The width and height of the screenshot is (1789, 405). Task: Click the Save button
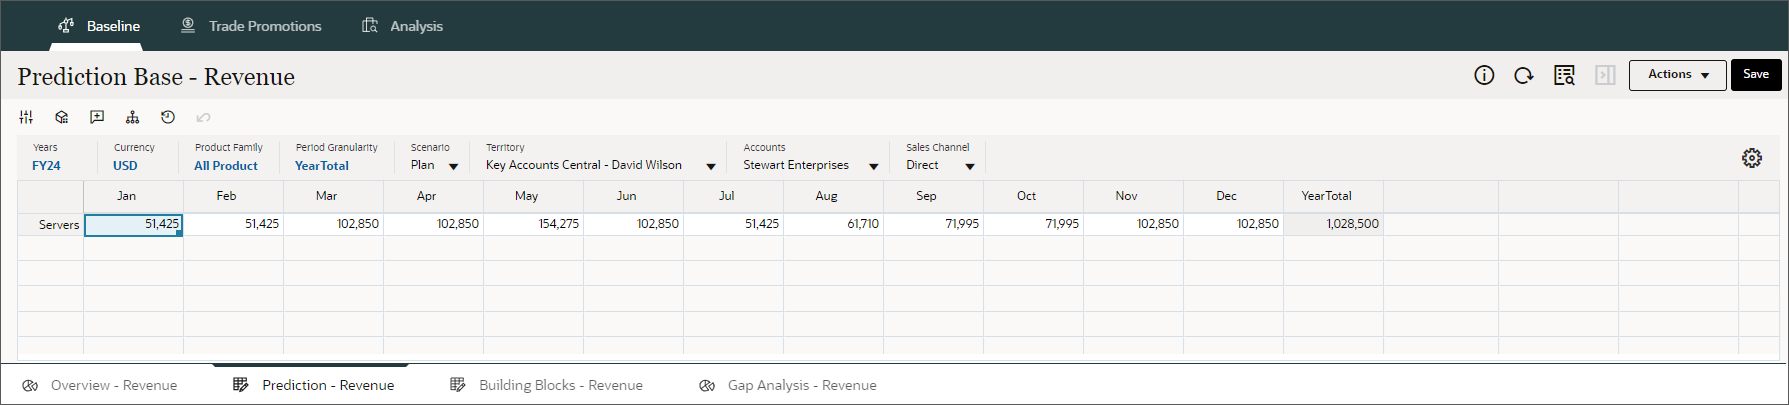[1756, 75]
